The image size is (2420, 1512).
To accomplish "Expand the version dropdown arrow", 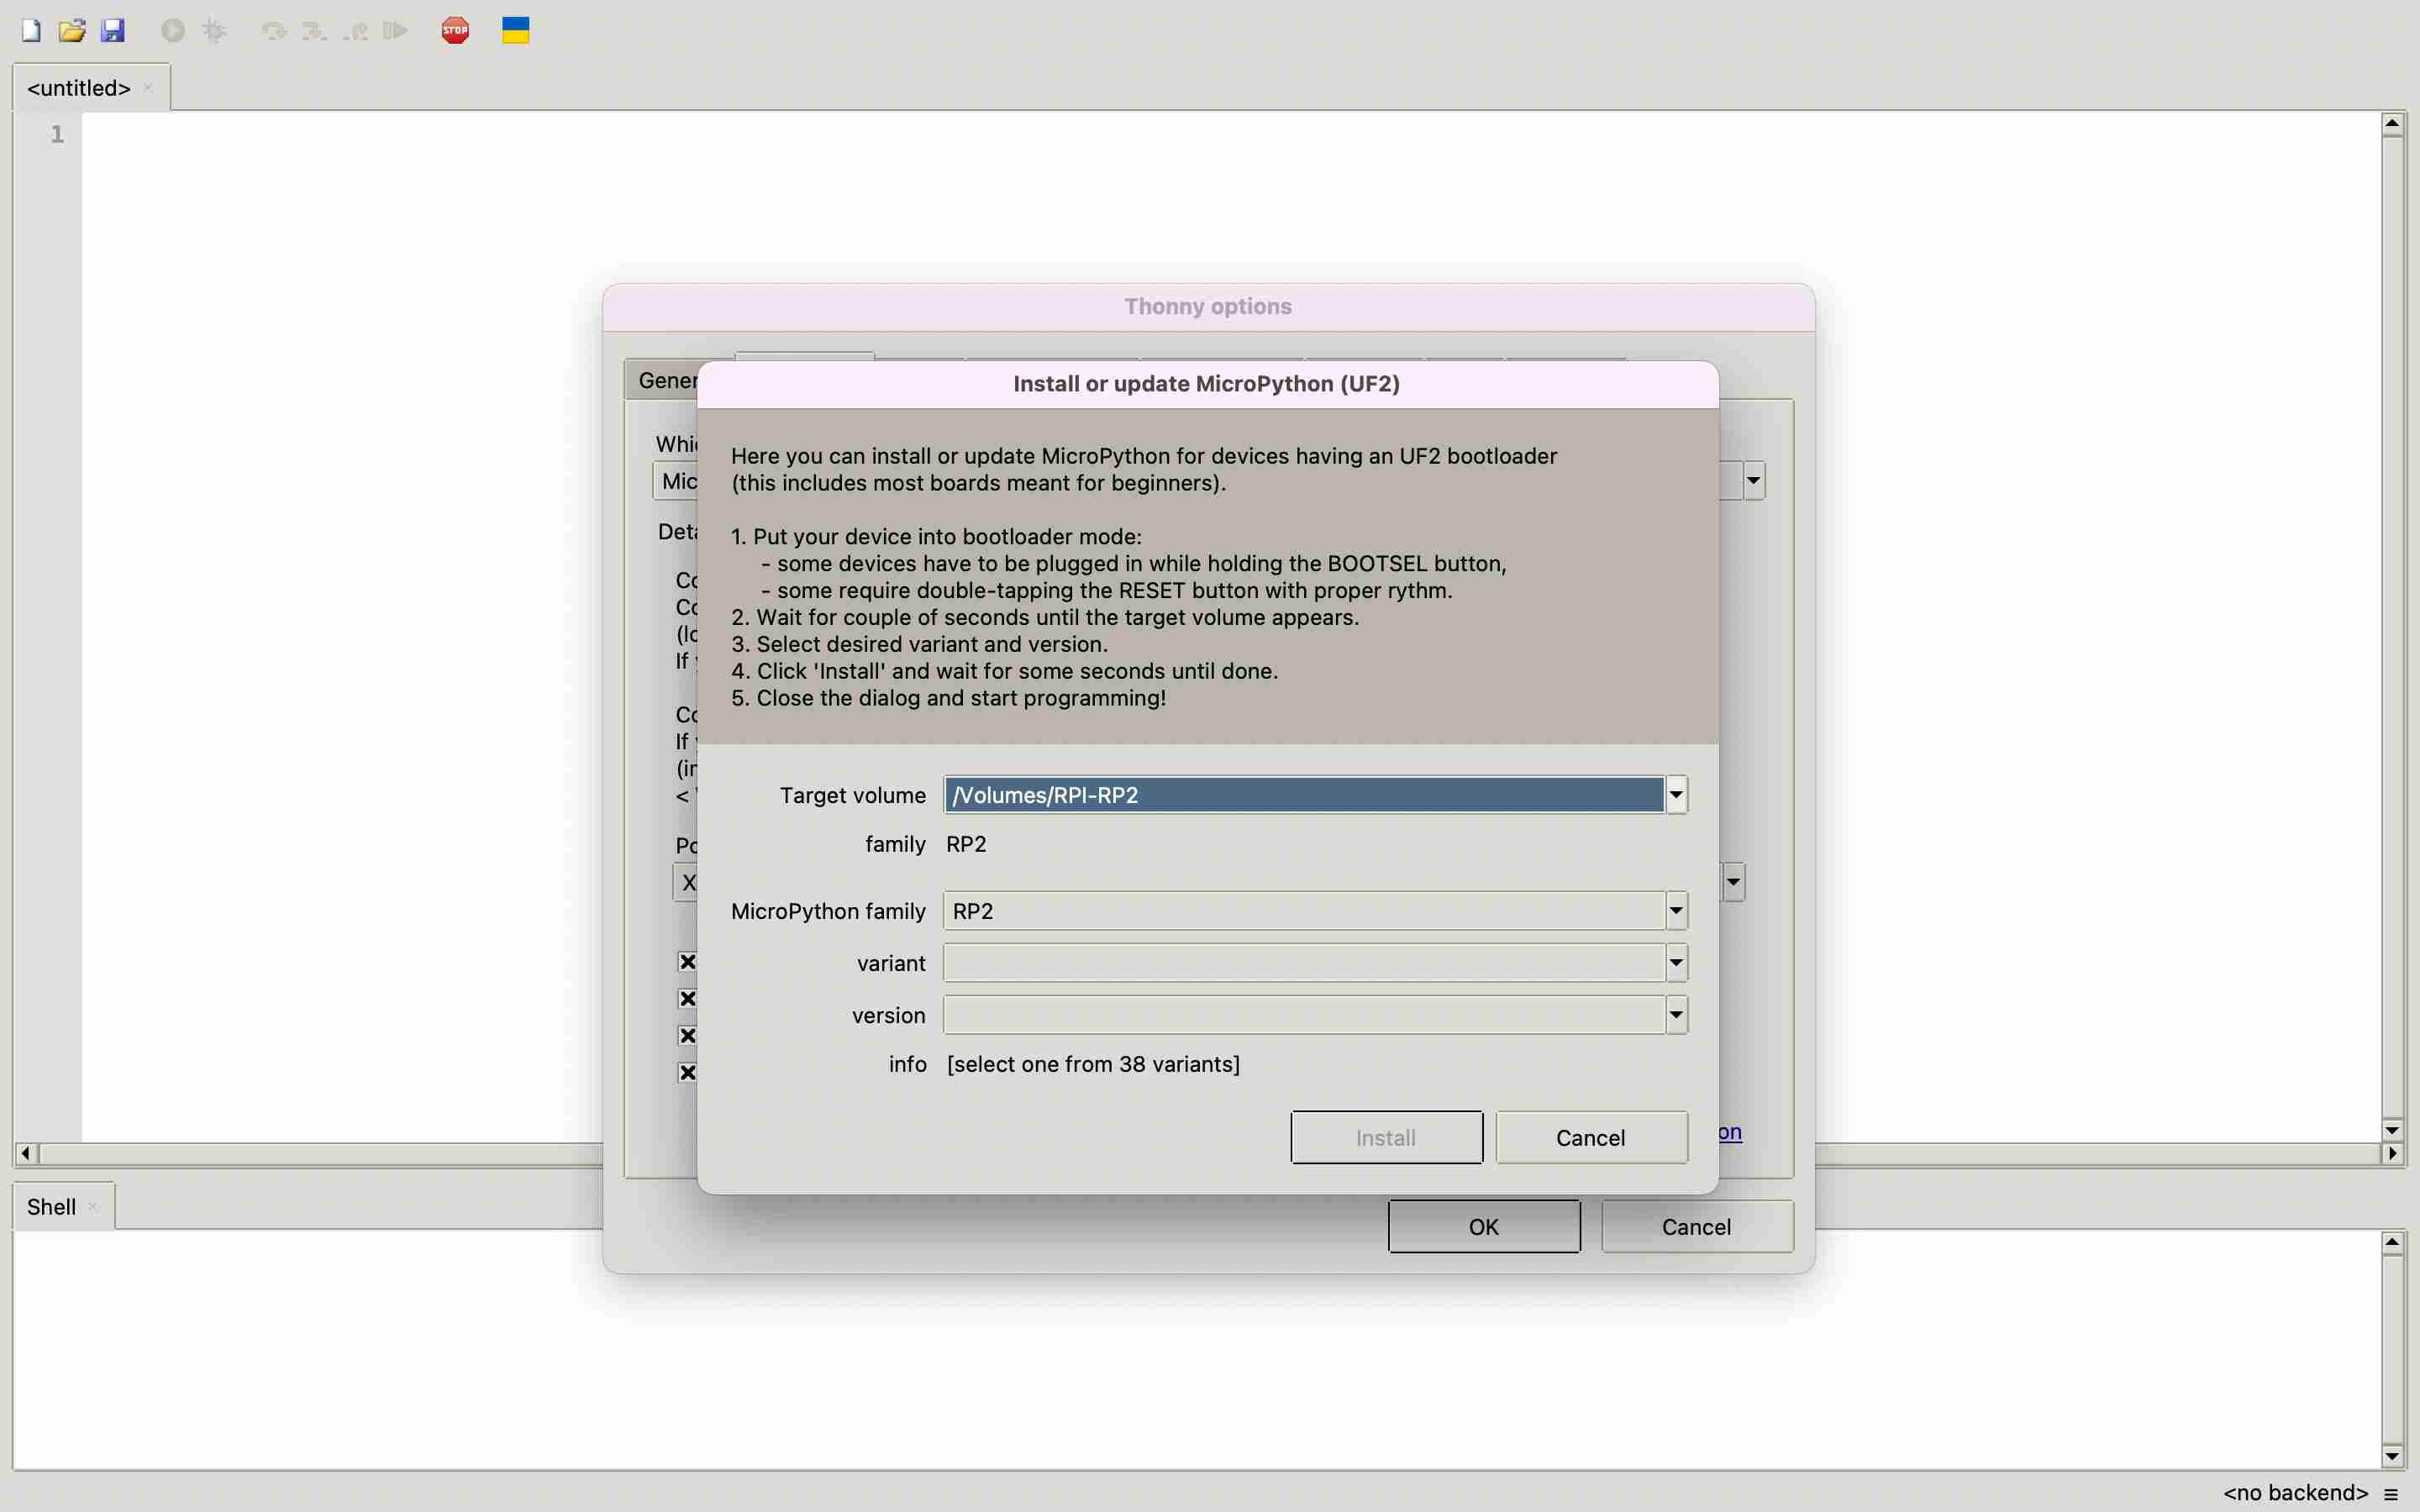I will click(x=1677, y=1015).
